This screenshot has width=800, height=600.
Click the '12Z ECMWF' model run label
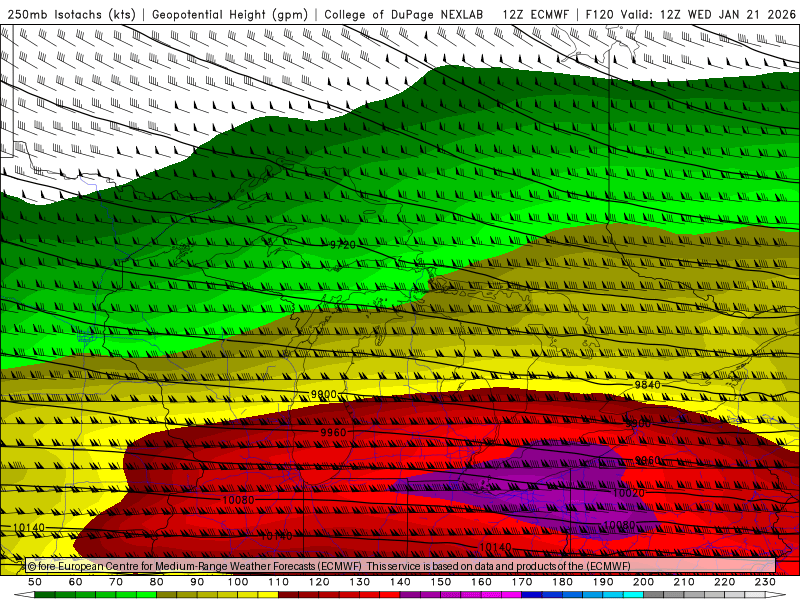tap(536, 14)
